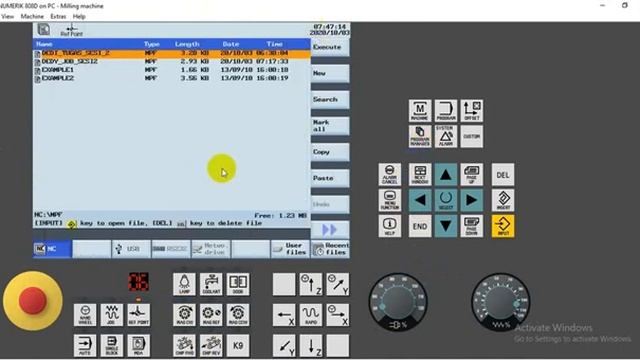Viewport: 640px width, 360px height.
Task: Click the Mark all softkey
Action: (x=330, y=126)
